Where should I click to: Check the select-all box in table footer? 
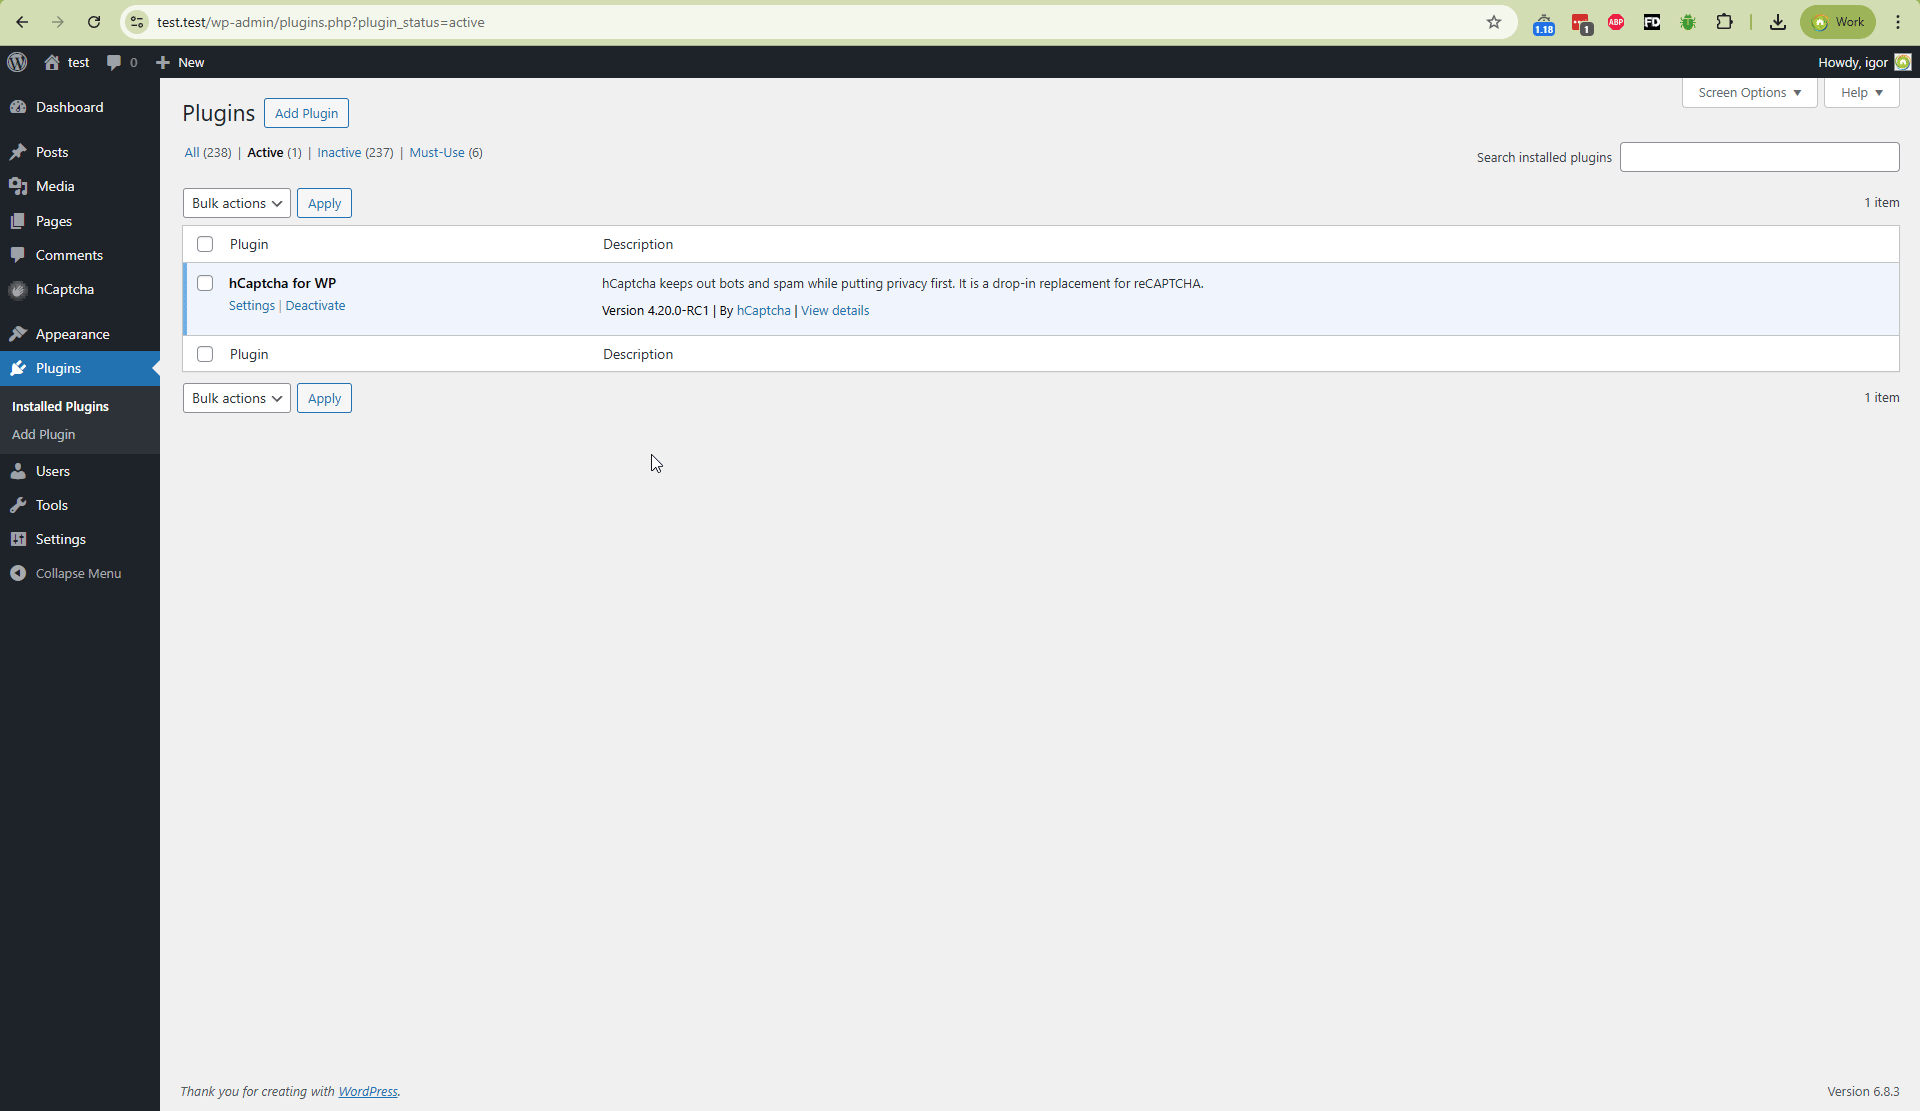[x=205, y=354]
